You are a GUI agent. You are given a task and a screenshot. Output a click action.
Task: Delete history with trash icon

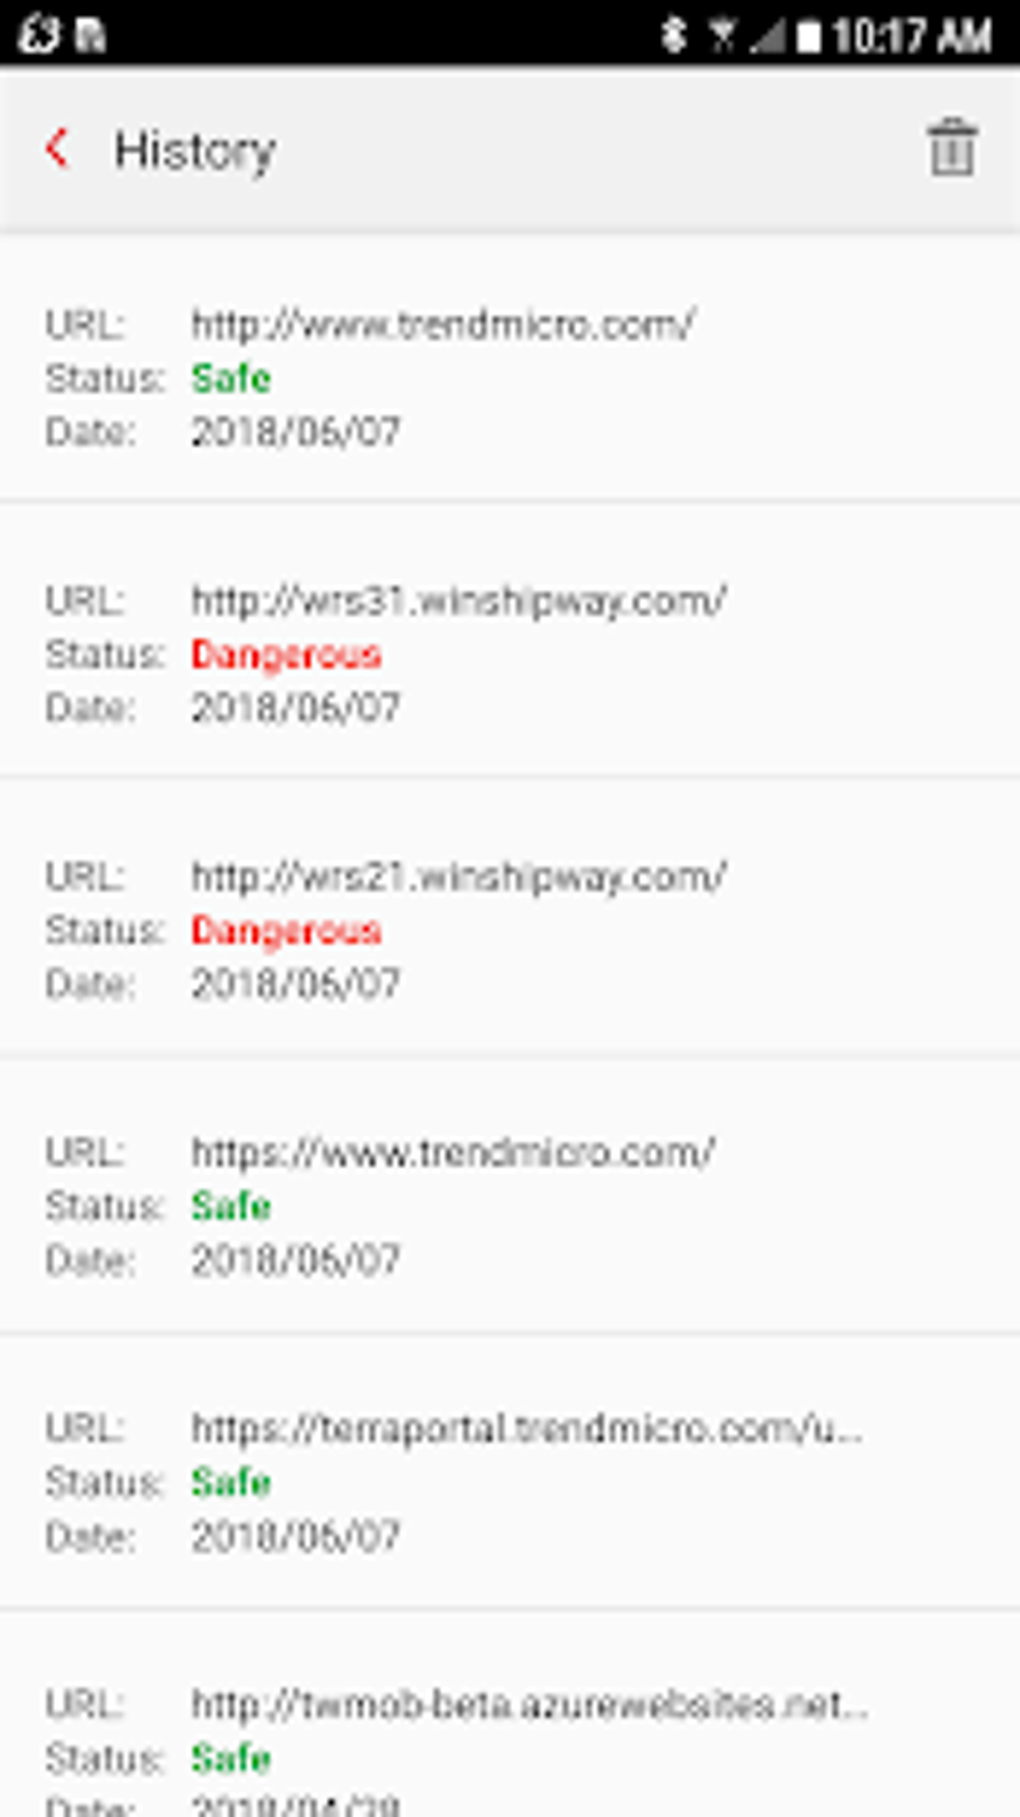(x=951, y=148)
